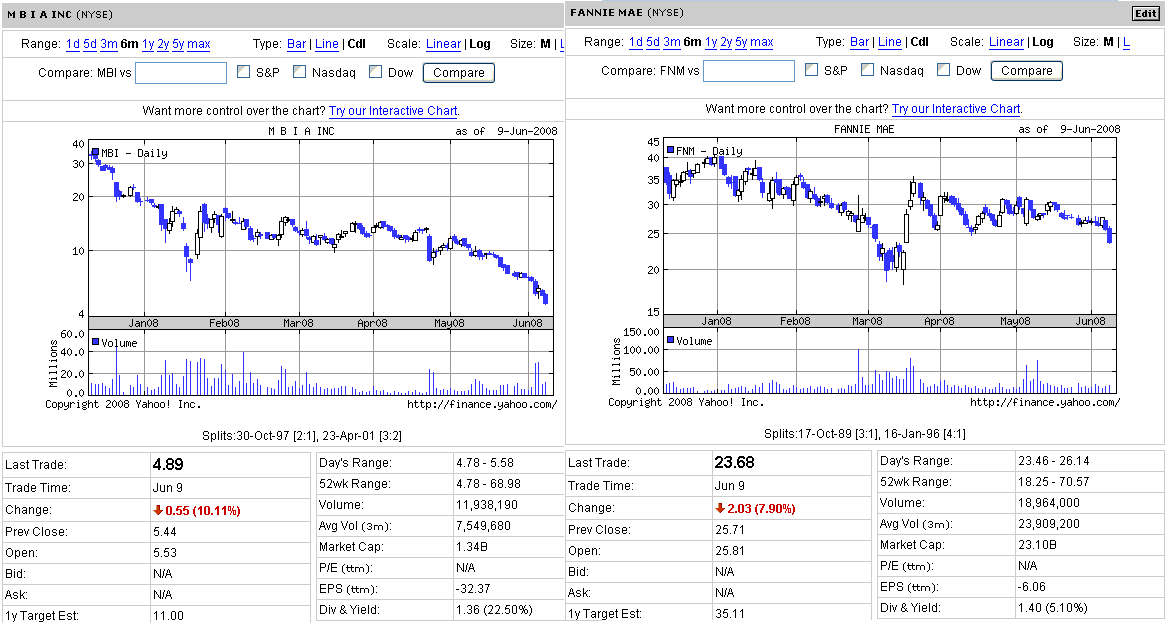This screenshot has height=623, width=1166.
Task: Click MBIA avg vol value 7,549,680
Action: [483, 526]
